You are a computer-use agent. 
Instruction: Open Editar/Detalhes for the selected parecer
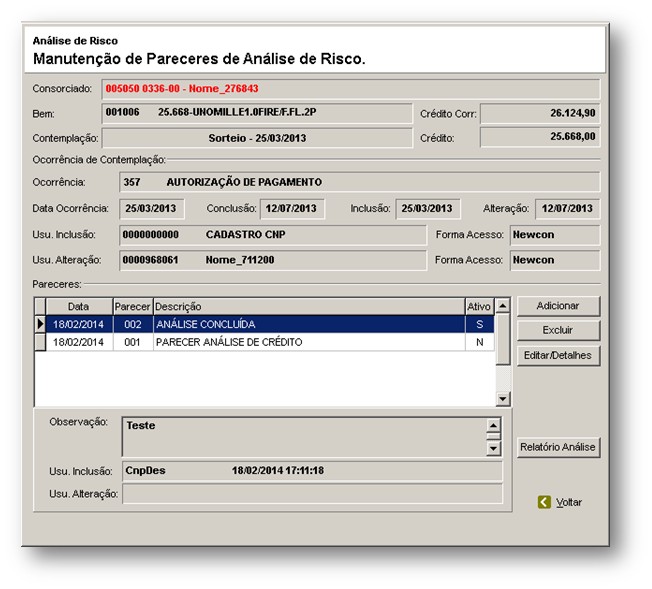558,356
